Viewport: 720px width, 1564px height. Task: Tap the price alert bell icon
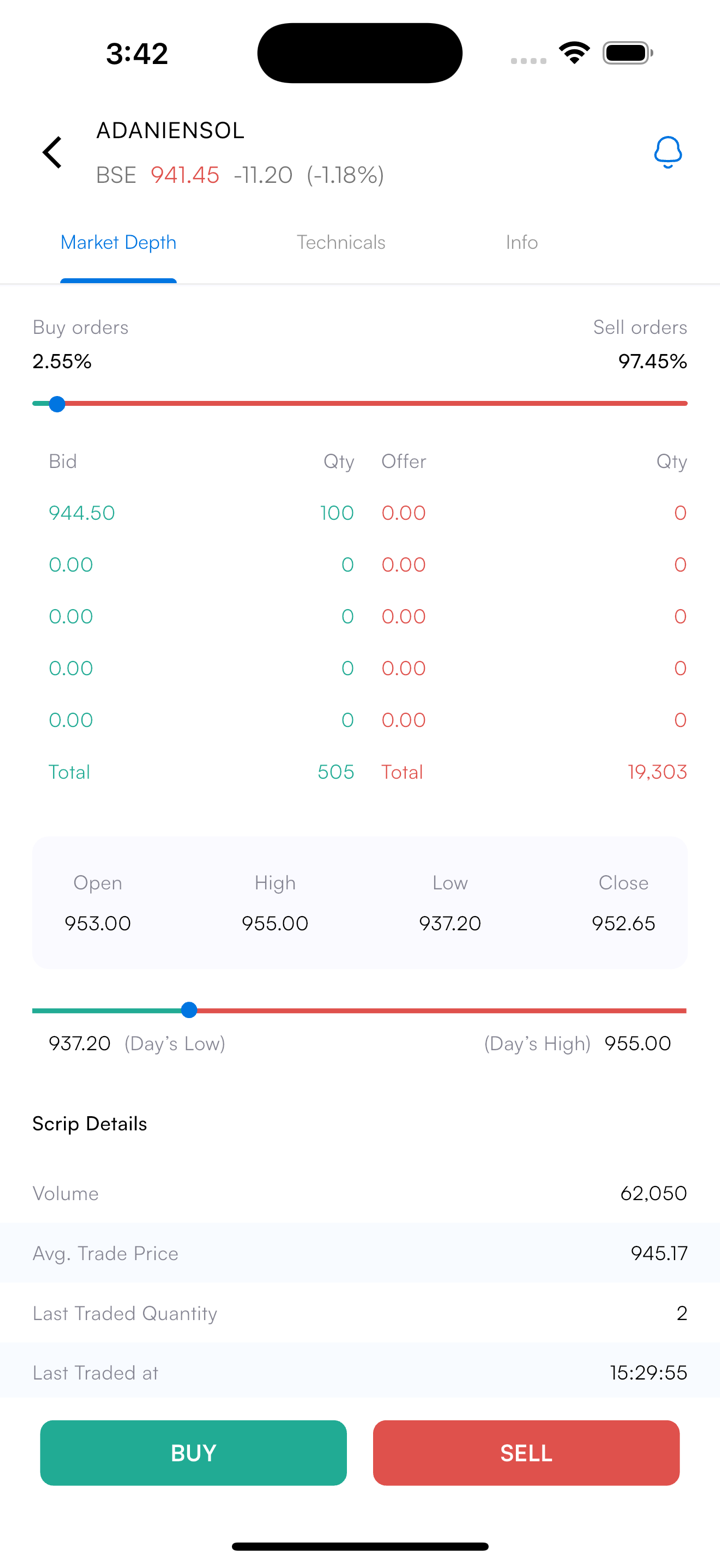point(667,153)
